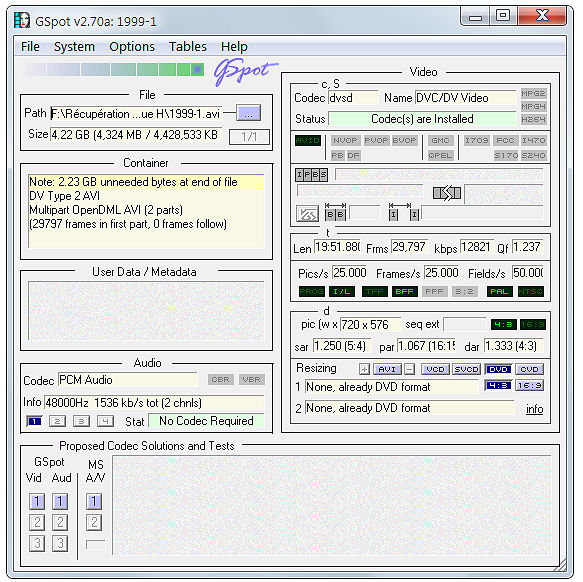Choose 4:3 resizing aspect ratio

click(x=498, y=385)
